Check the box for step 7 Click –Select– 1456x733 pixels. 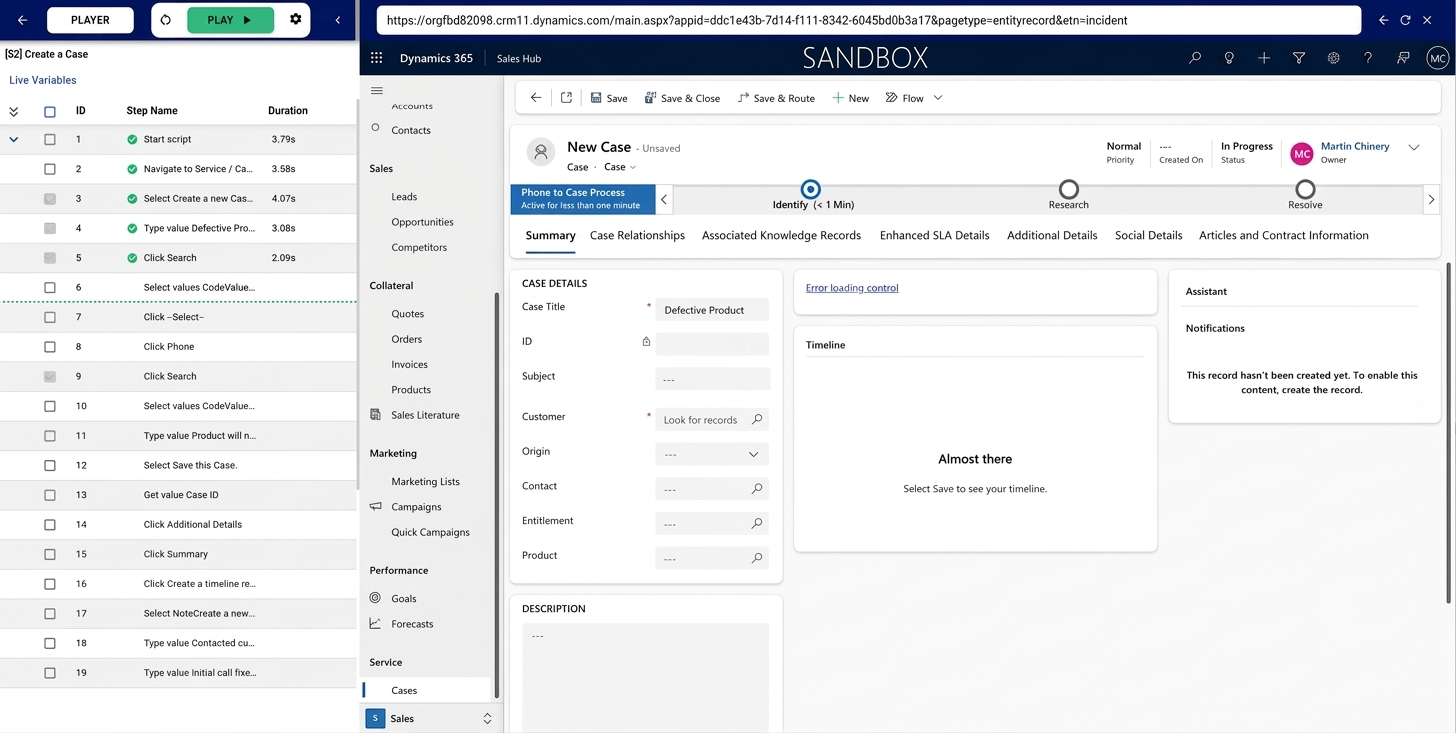tap(50, 317)
